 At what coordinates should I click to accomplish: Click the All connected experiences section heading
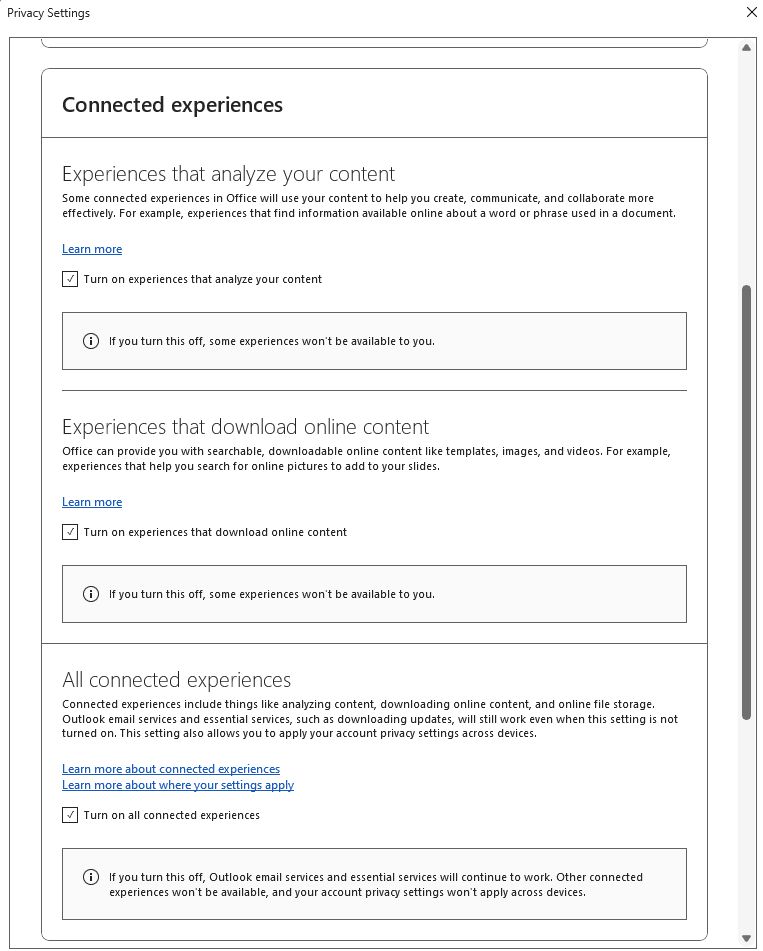pos(176,679)
